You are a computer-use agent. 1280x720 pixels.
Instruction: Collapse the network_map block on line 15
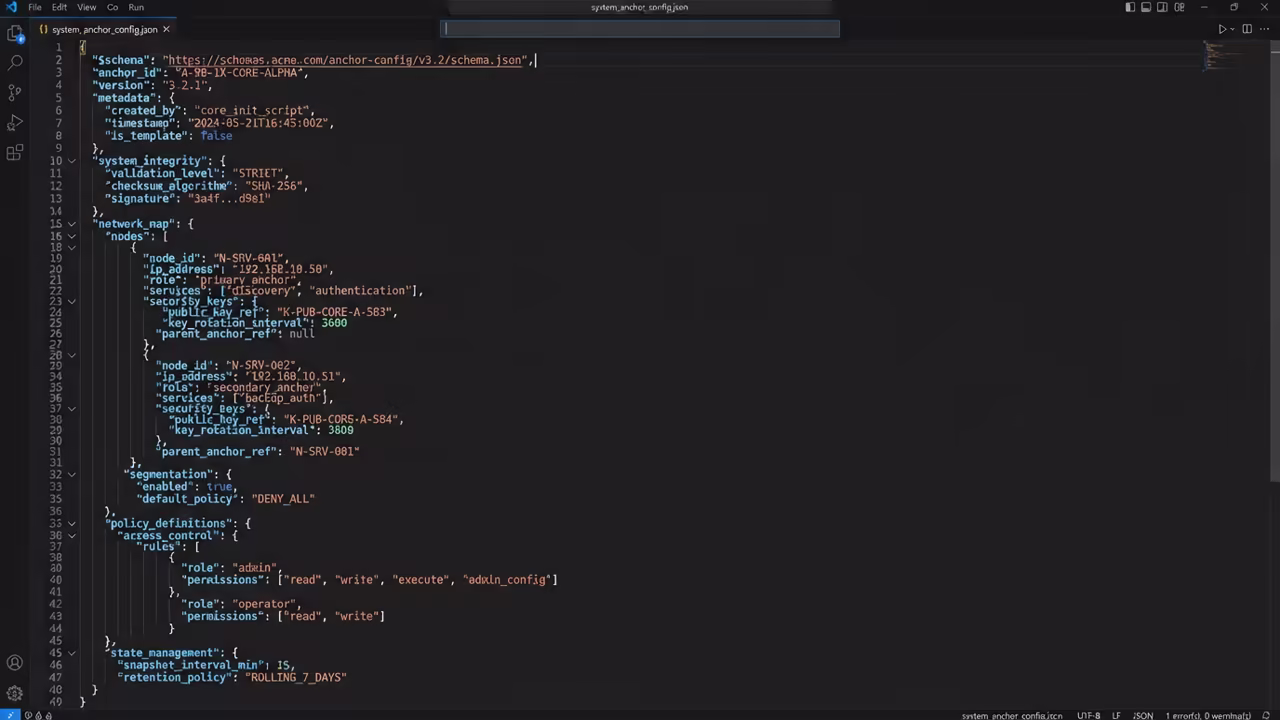click(71, 224)
